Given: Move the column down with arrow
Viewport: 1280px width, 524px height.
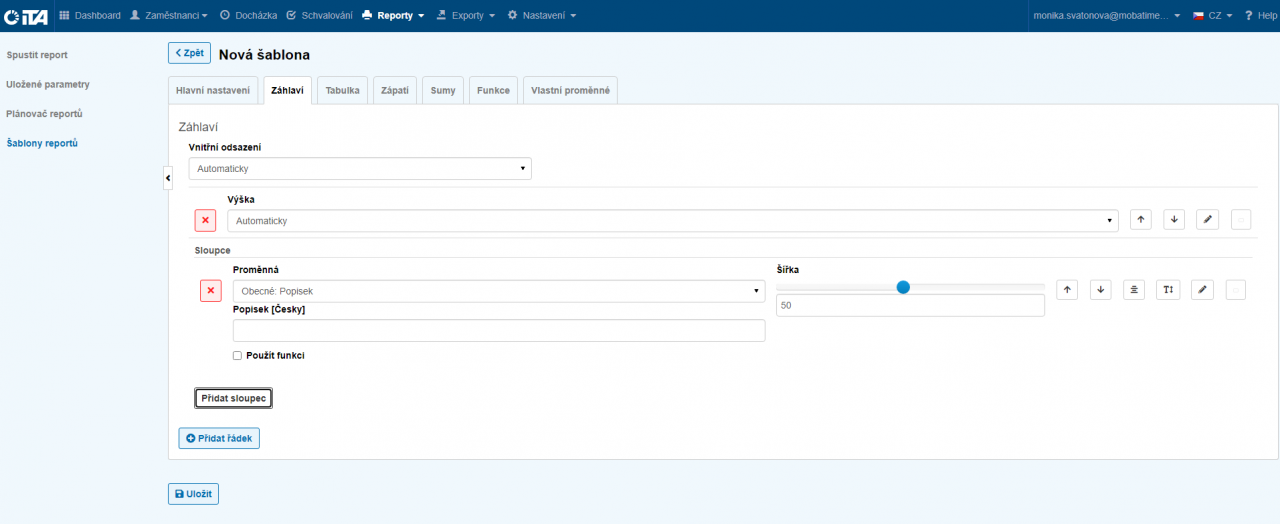Looking at the screenshot, I should point(1101,290).
